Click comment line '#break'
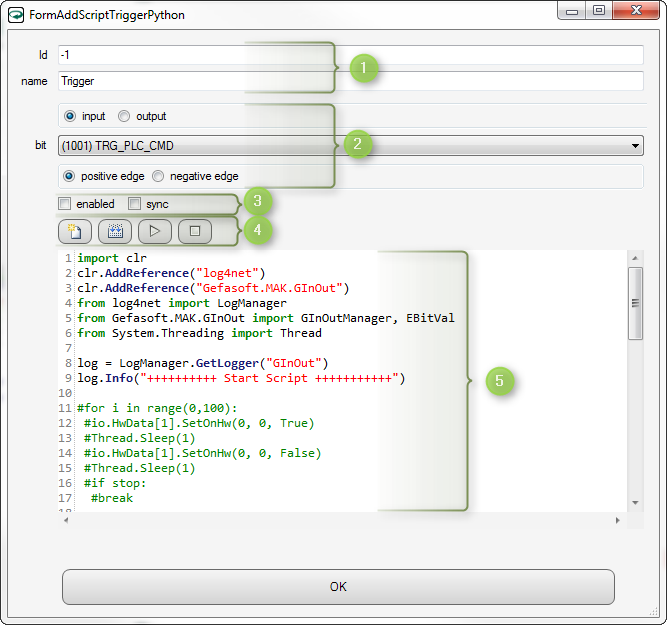667x625 pixels. [x=112, y=498]
